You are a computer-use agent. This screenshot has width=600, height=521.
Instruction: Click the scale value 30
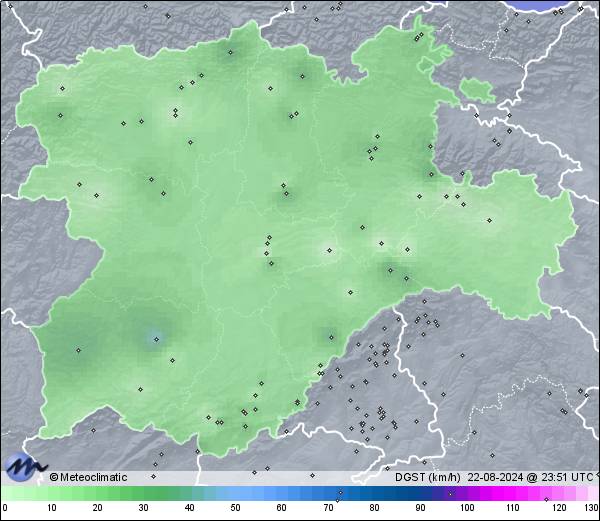coord(143,508)
